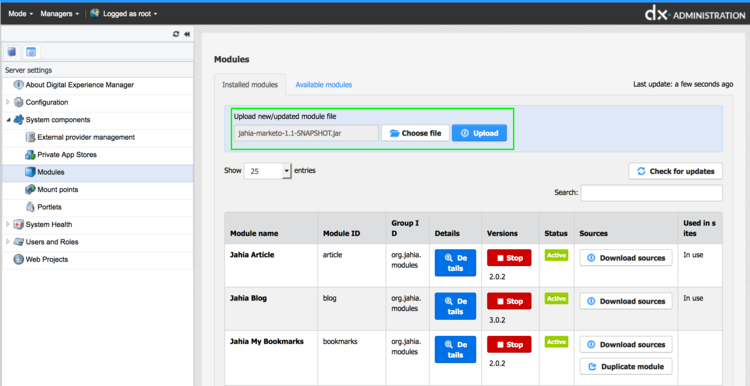Click the System Health first-aid icon
The height and width of the screenshot is (386, 750).
[19, 224]
